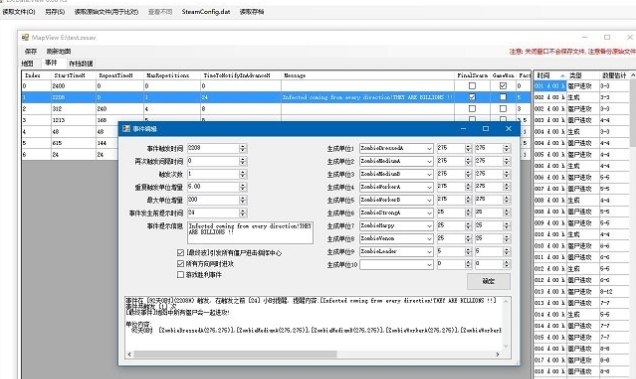Toggle the 所有方向同时进攻 checkbox

tap(180, 263)
